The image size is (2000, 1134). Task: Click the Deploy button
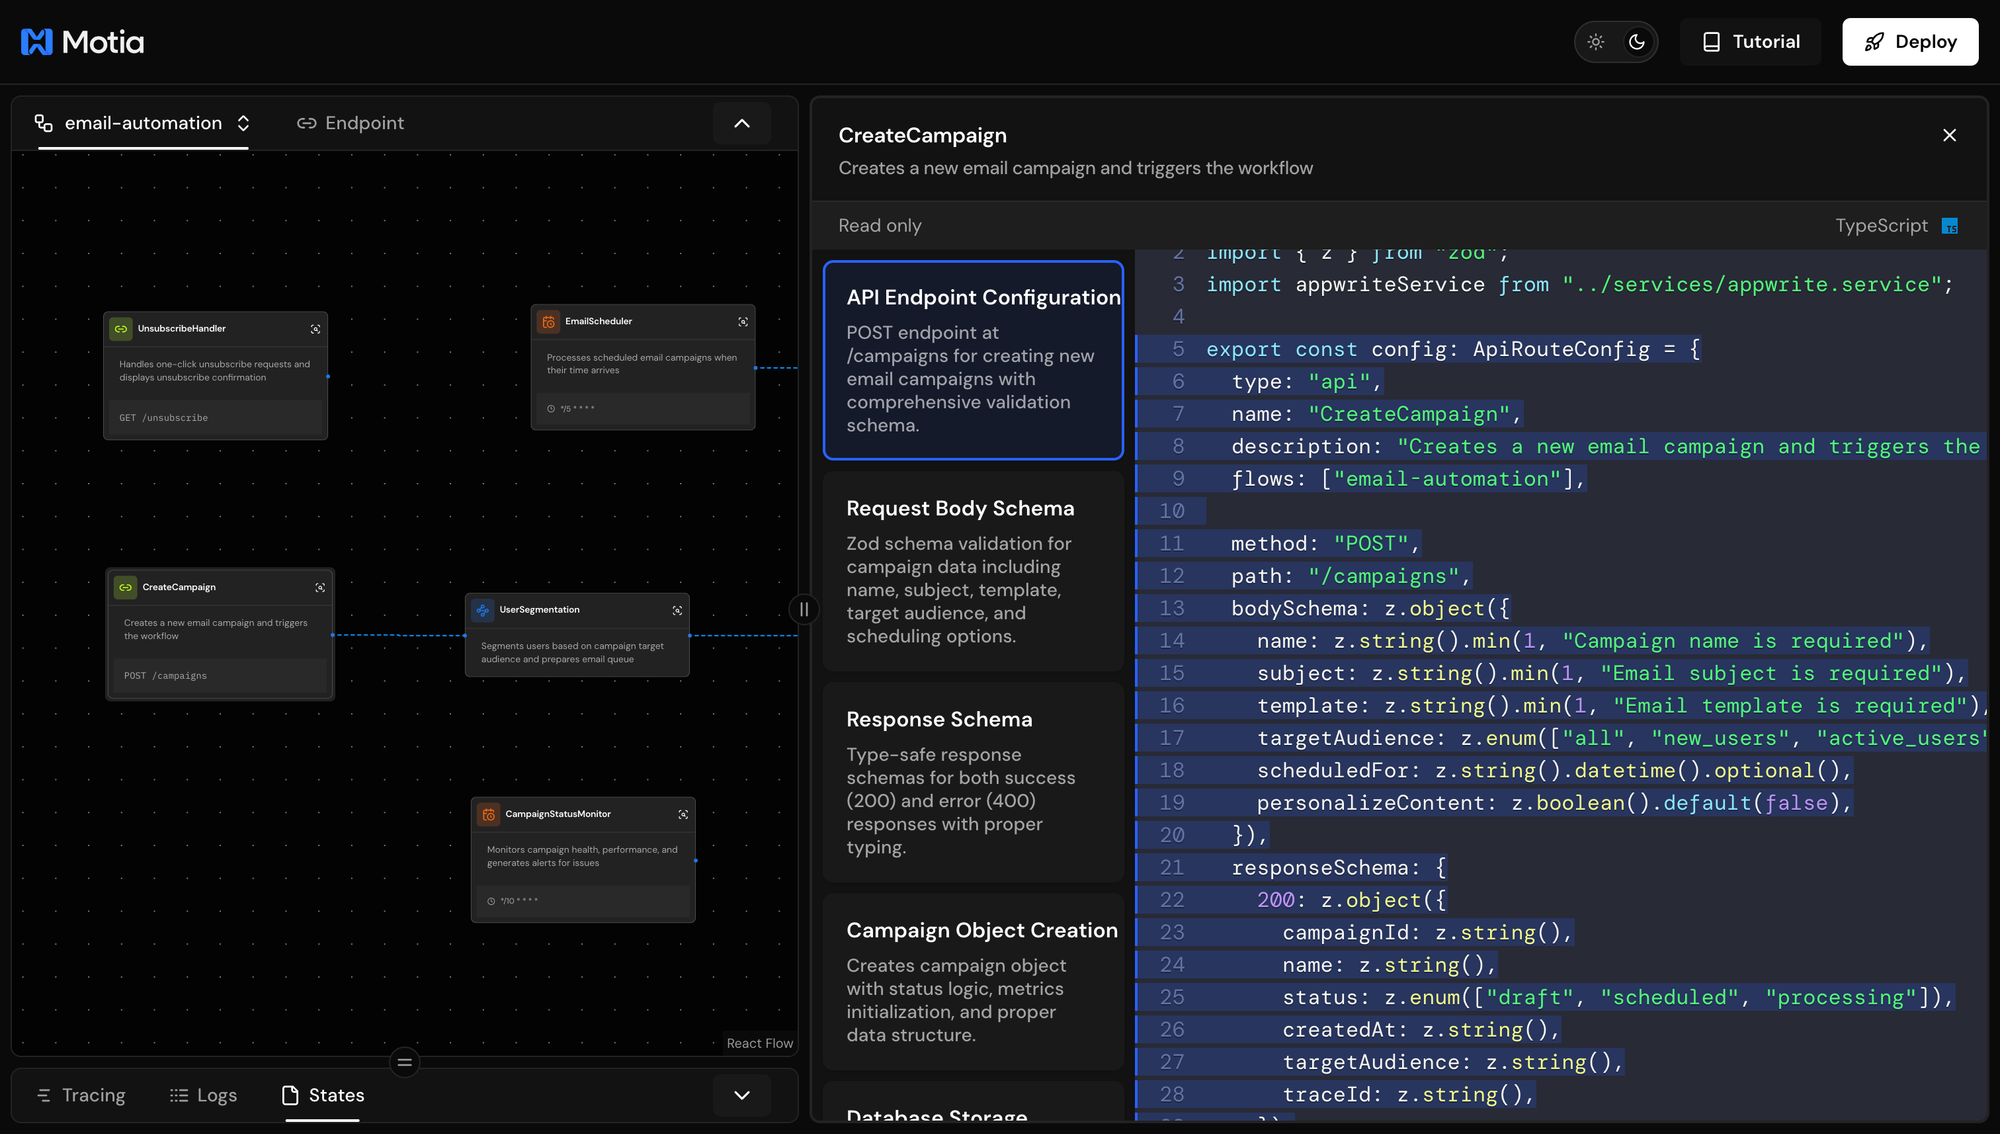pos(1910,42)
